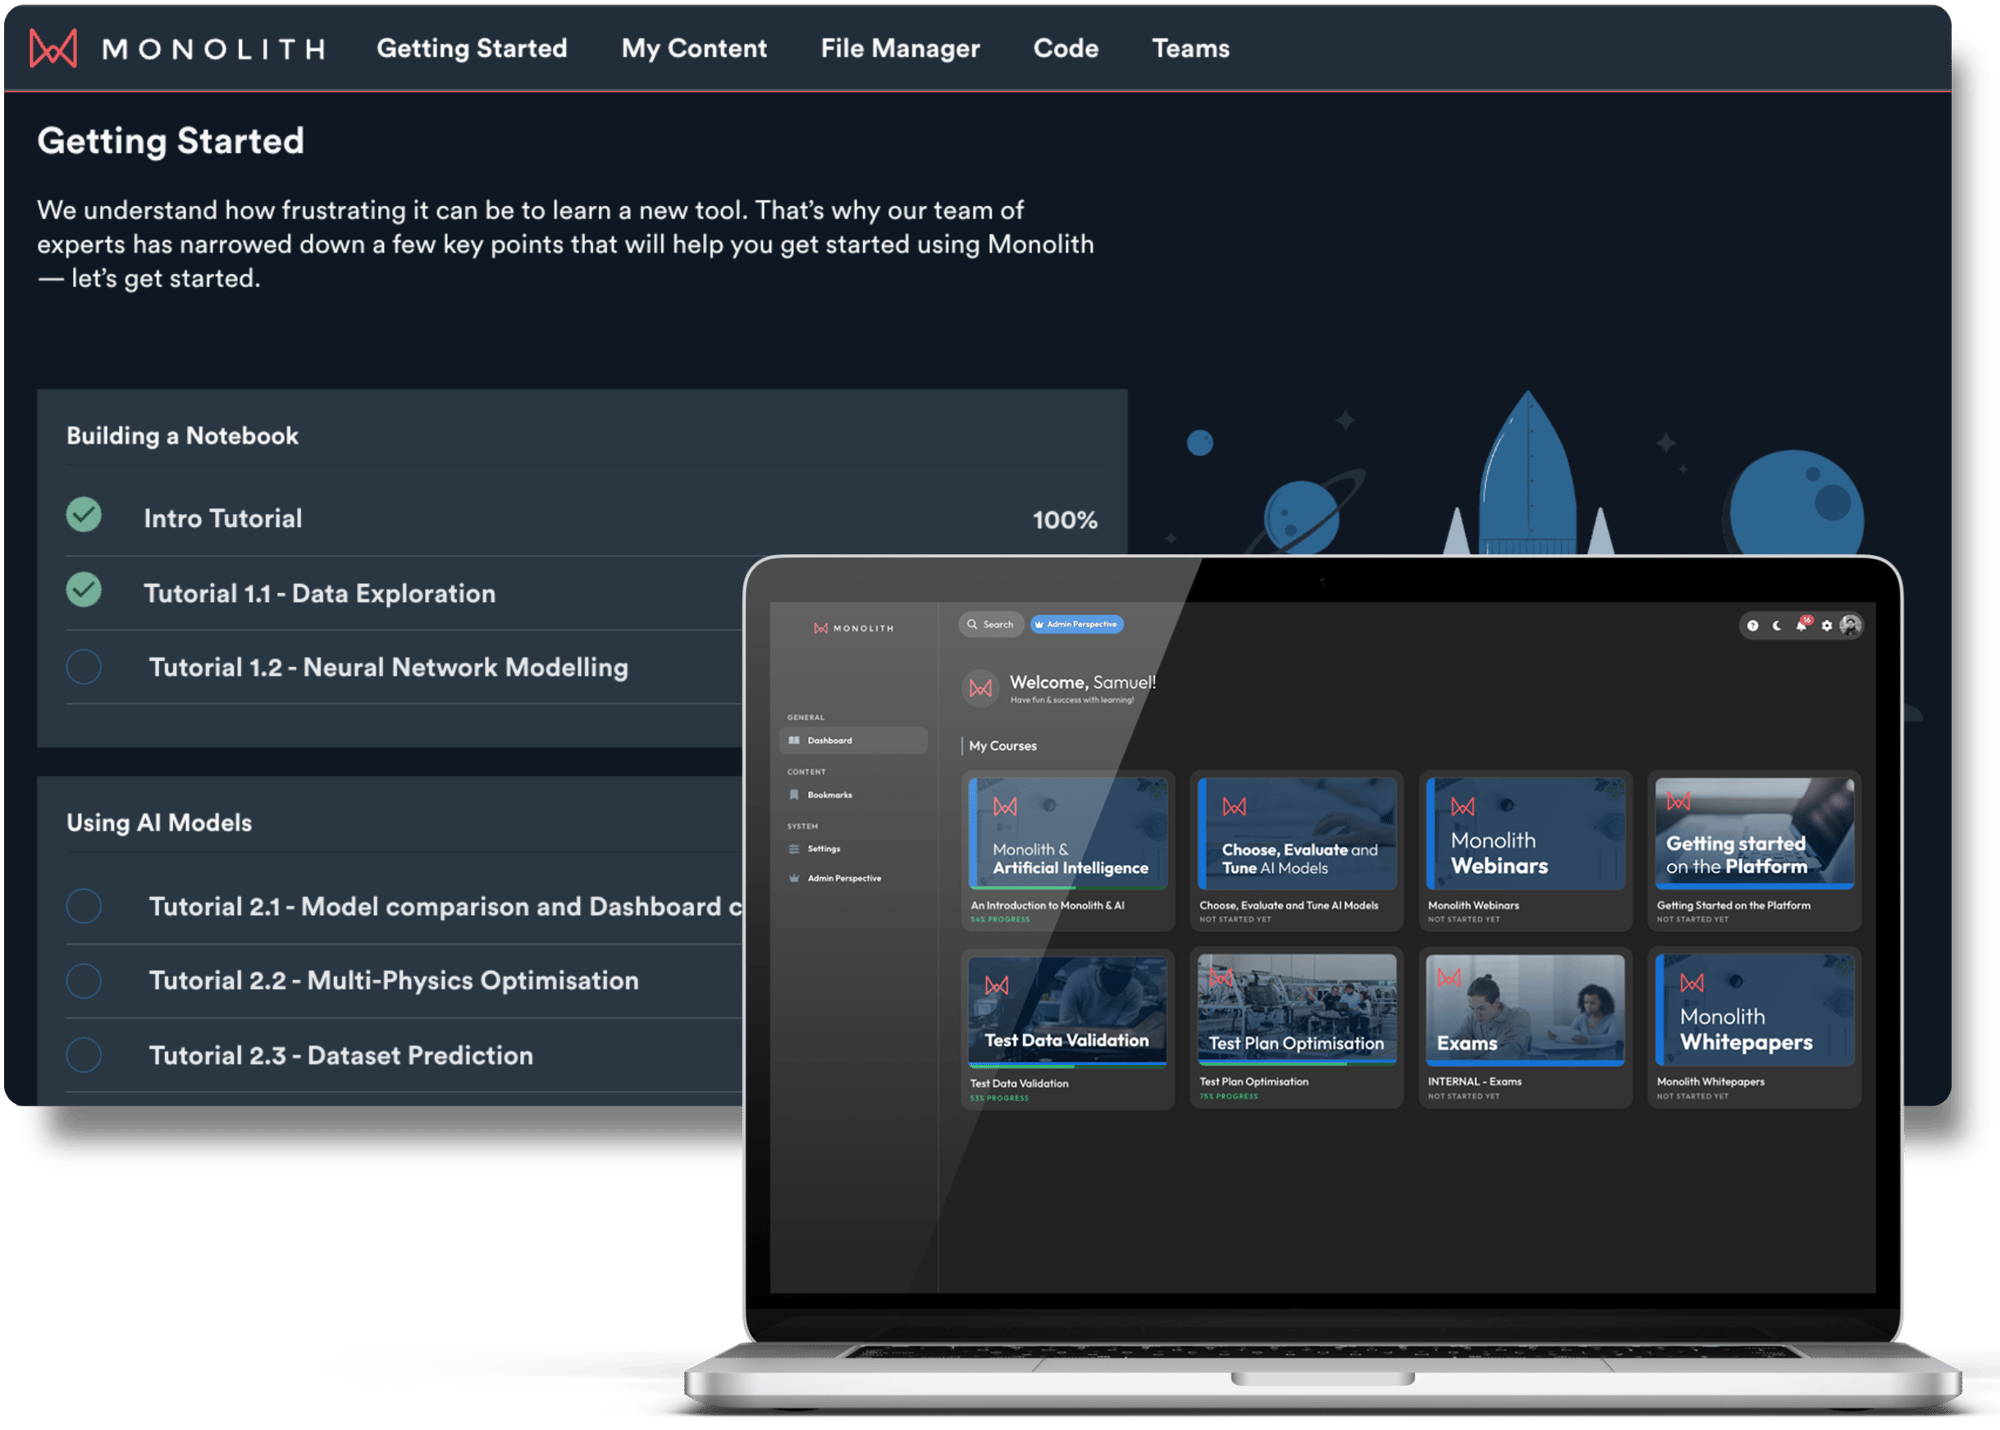This screenshot has height=1430, width=2000.
Task: Click the 100% value on Intro Tutorial row
Action: (1065, 520)
